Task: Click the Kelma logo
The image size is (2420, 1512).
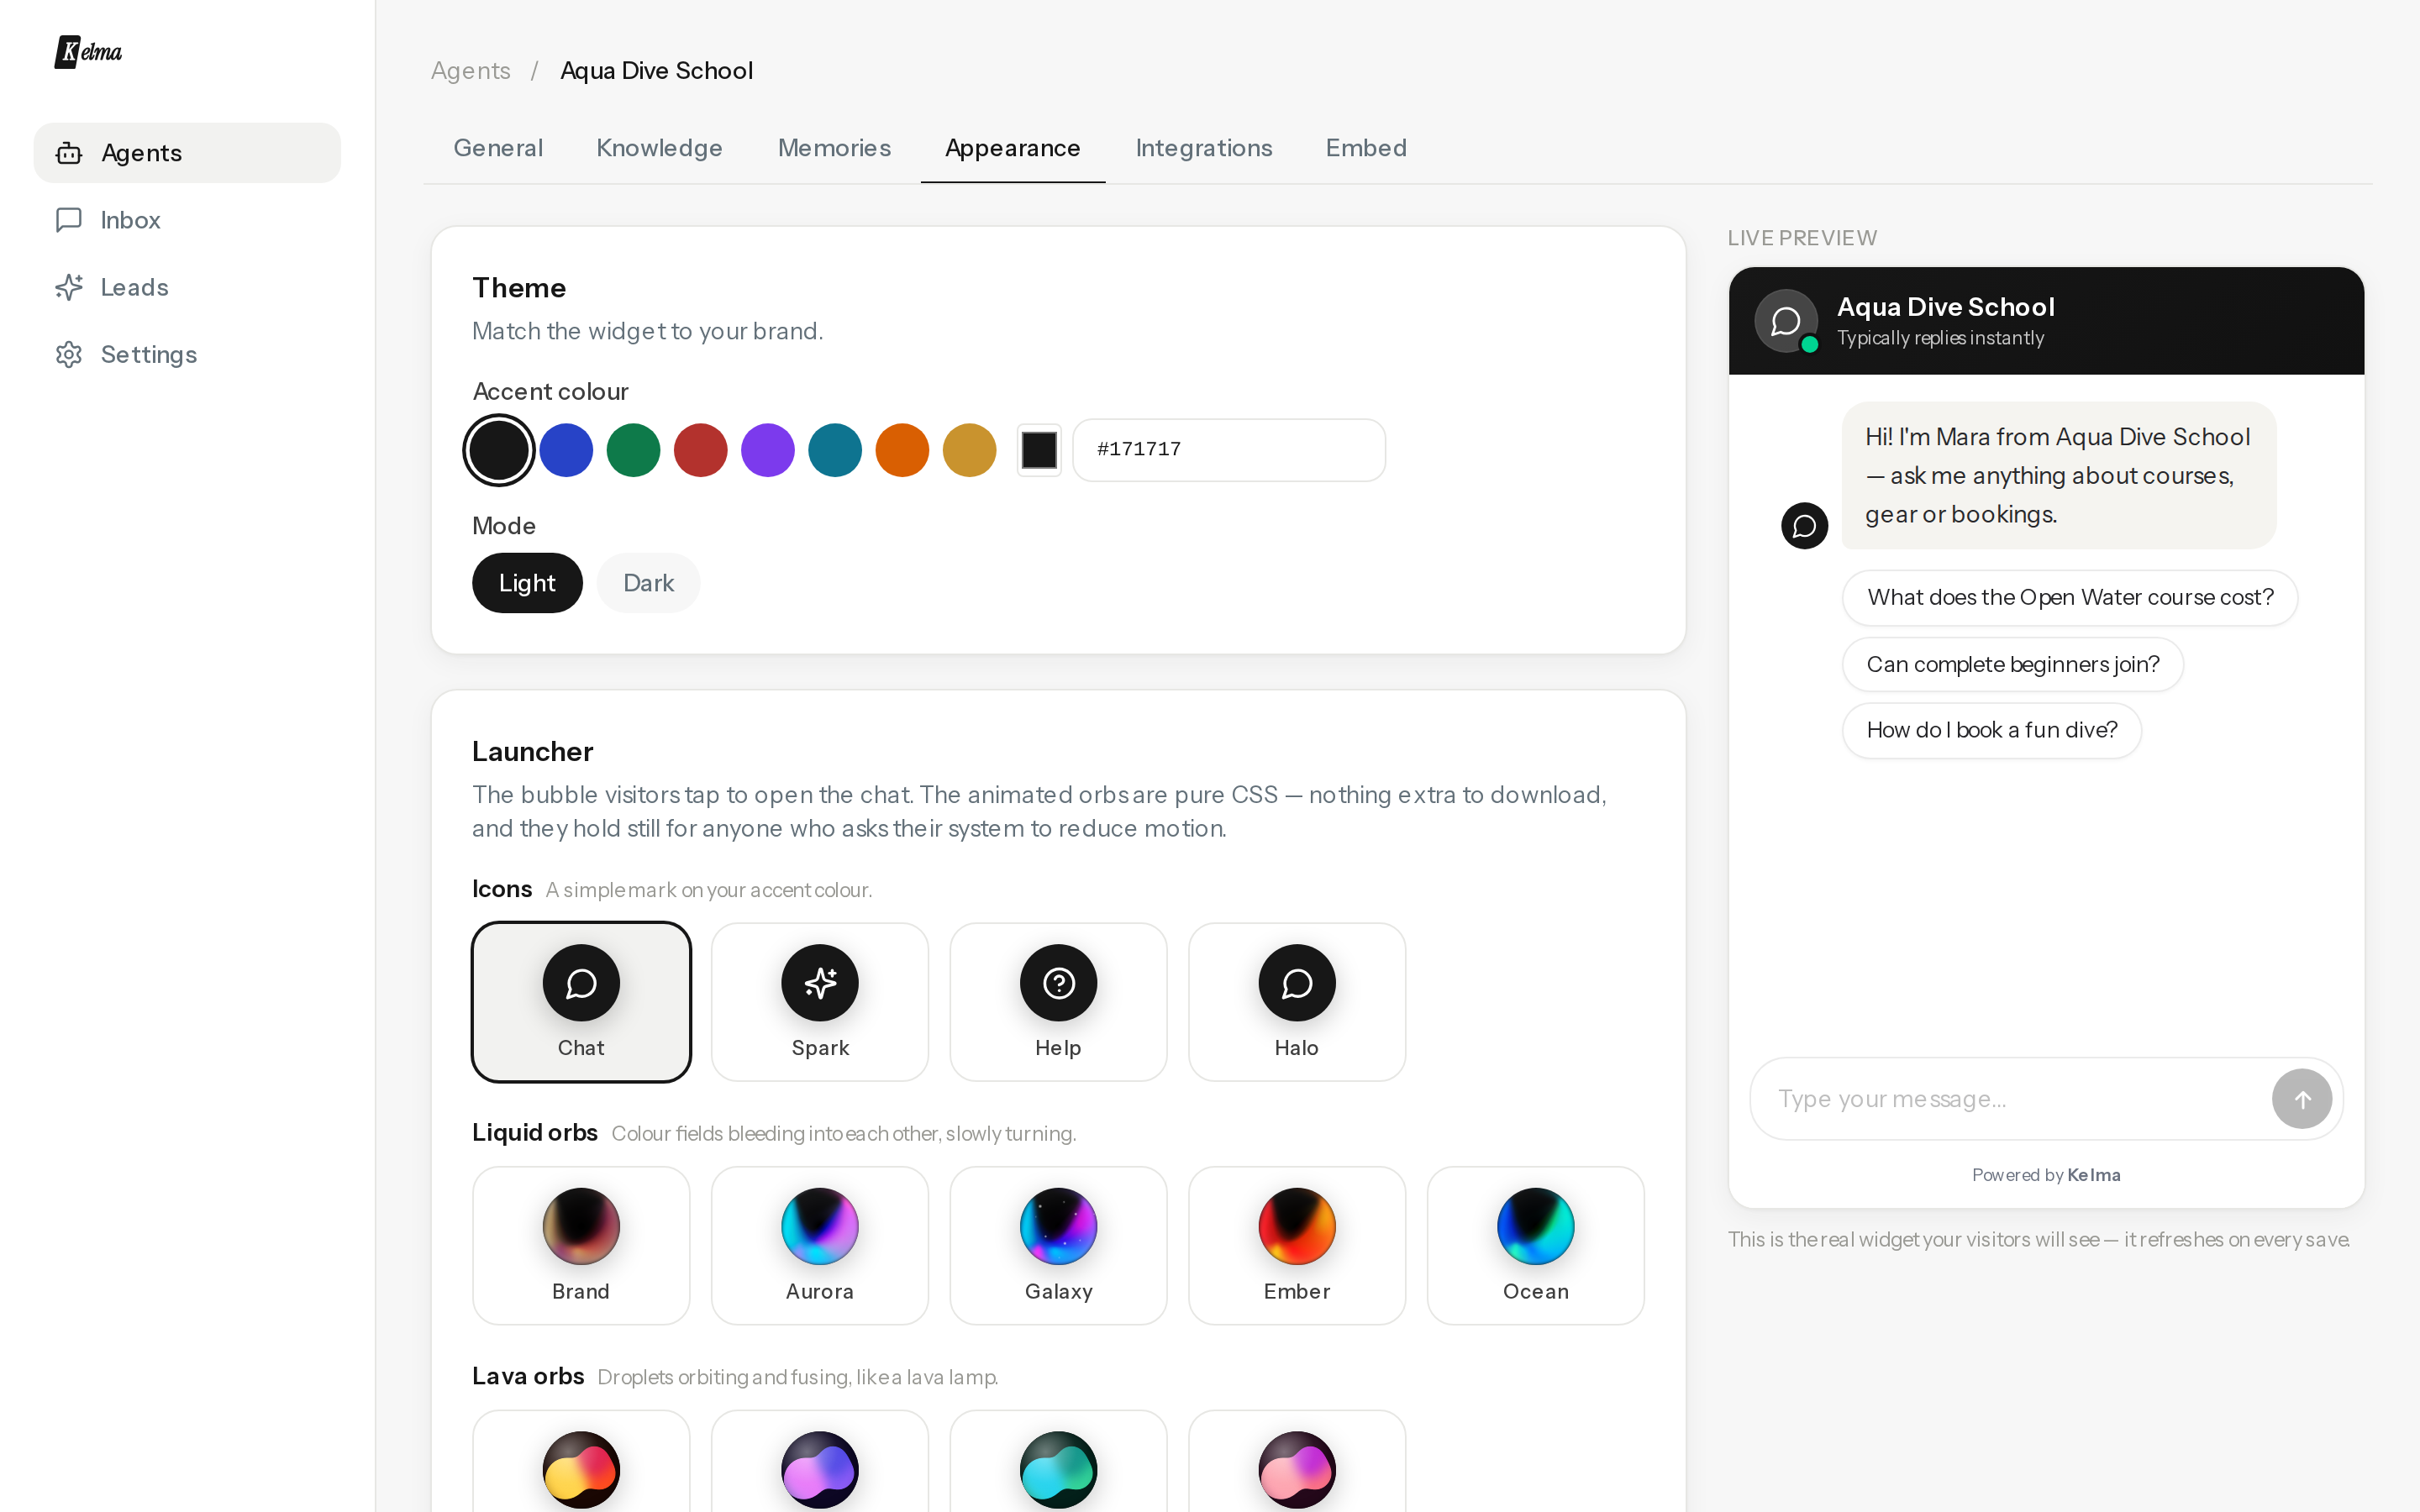Action: [x=88, y=52]
